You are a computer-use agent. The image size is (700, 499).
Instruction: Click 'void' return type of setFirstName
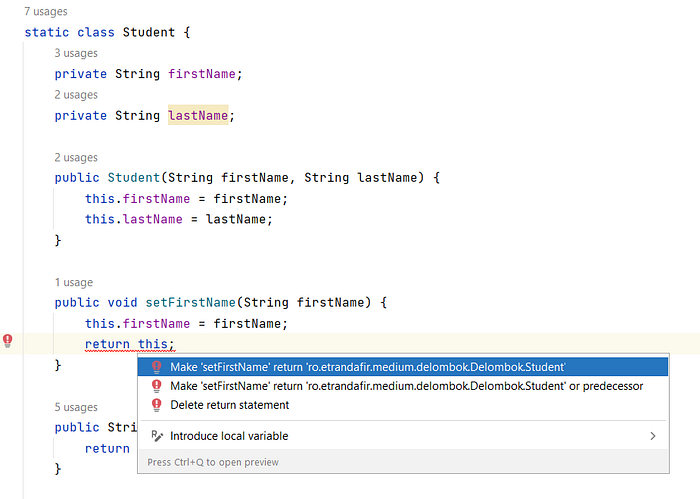coord(122,303)
